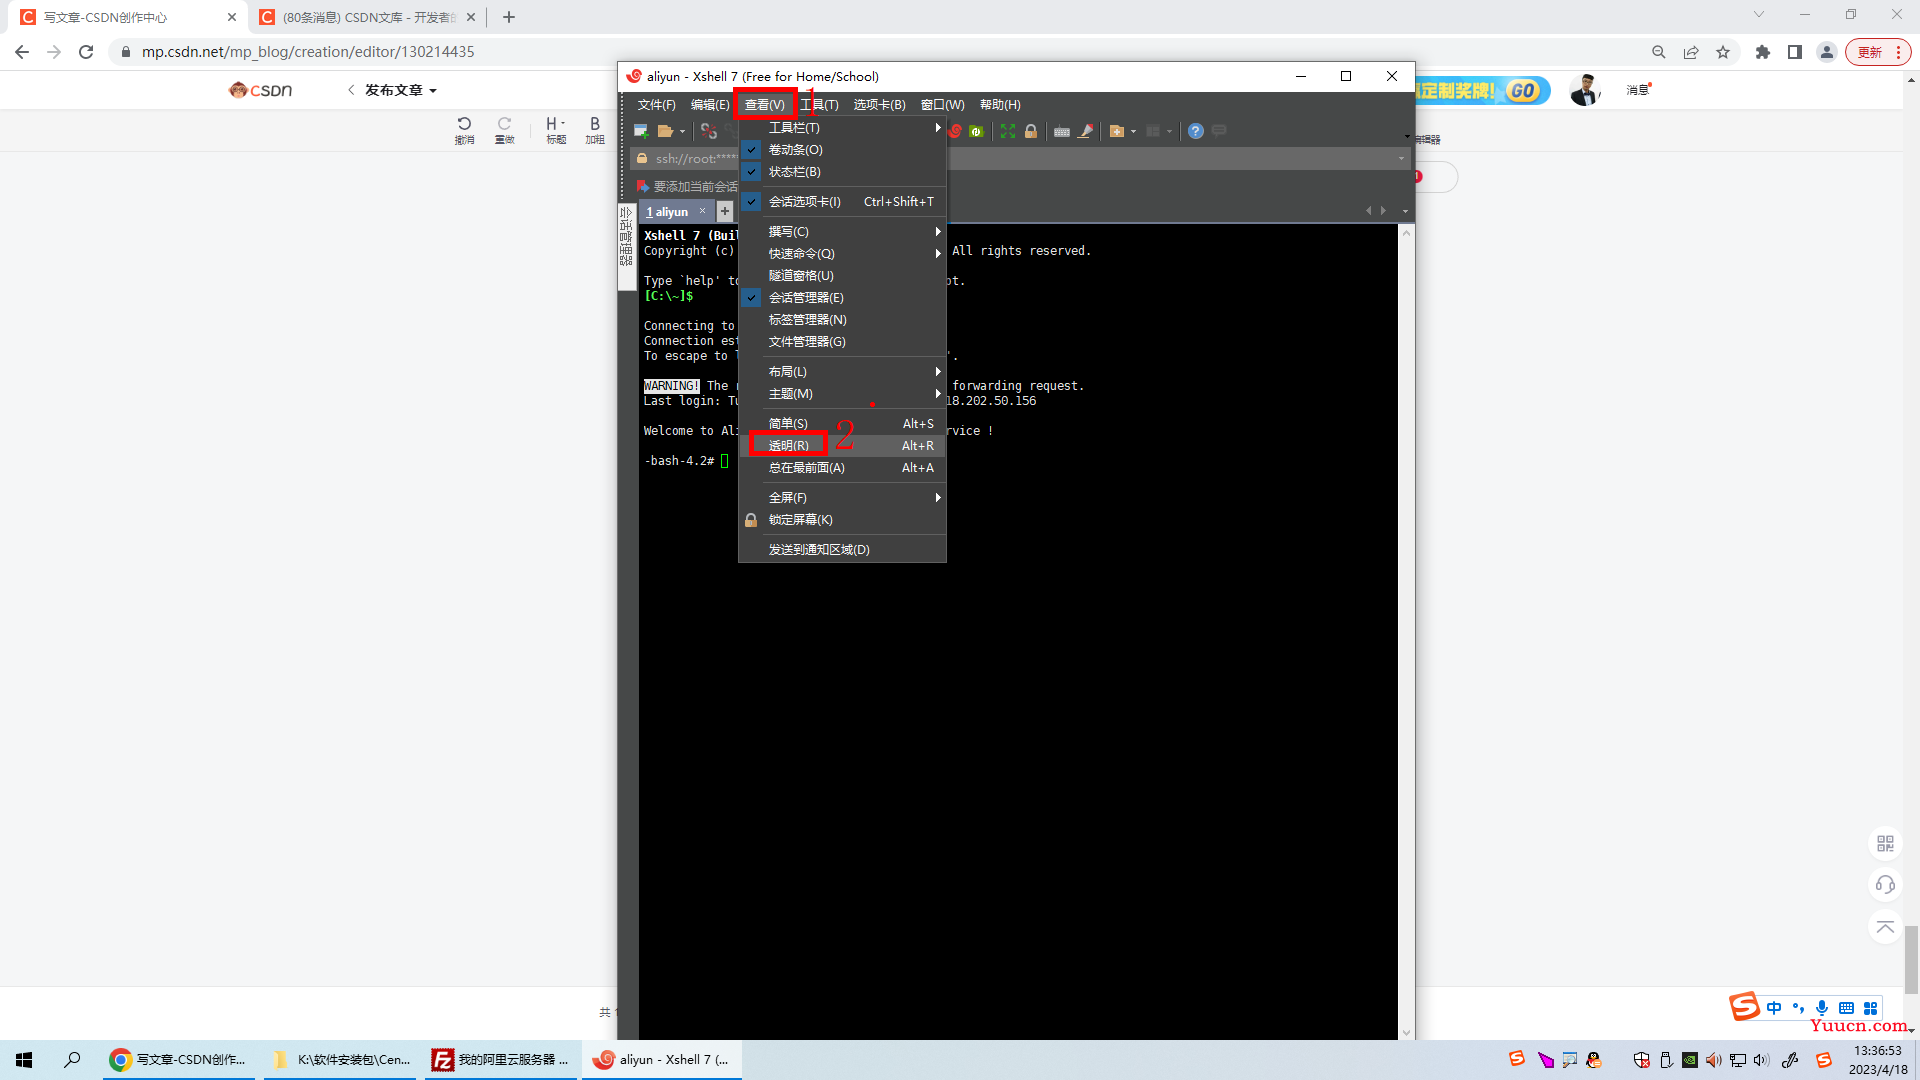Click the back-to-top icon on CSDN page
This screenshot has width=1920, height=1080.
point(1885,927)
